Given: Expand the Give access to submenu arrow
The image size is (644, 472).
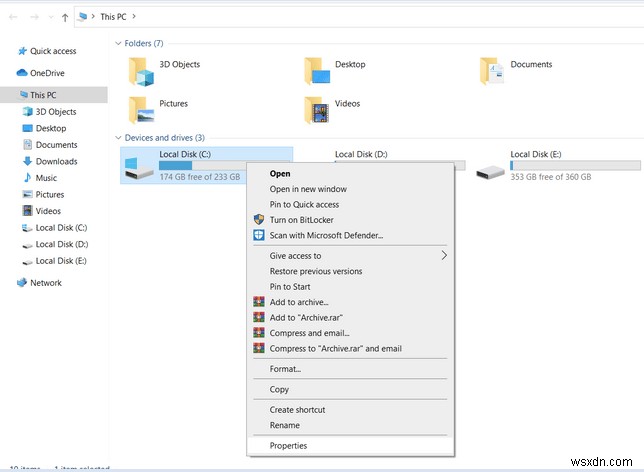Looking at the screenshot, I should pos(444,256).
